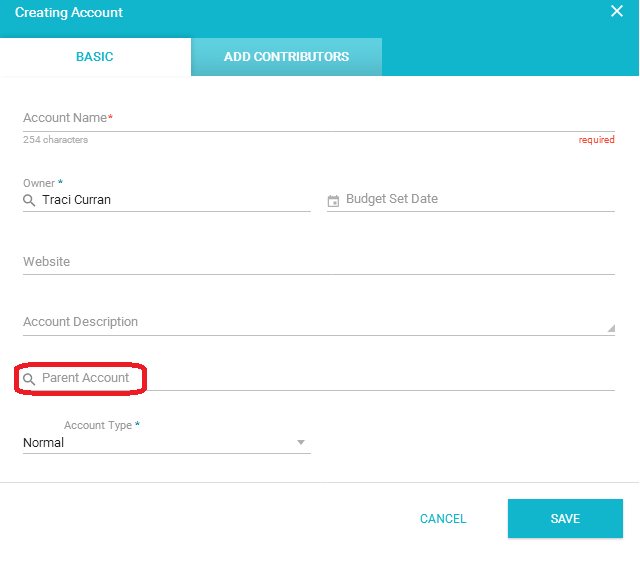The height and width of the screenshot is (564, 640).
Task: Click into the Budget Set Date field
Action: point(471,200)
